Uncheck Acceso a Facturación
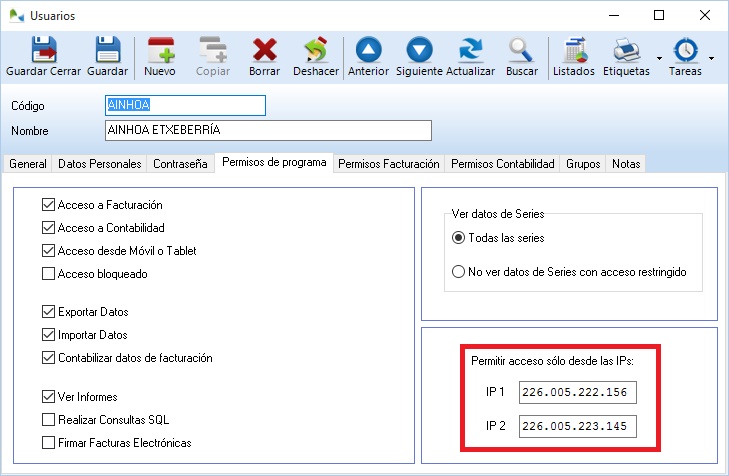This screenshot has height=476, width=729. pyautogui.click(x=49, y=205)
